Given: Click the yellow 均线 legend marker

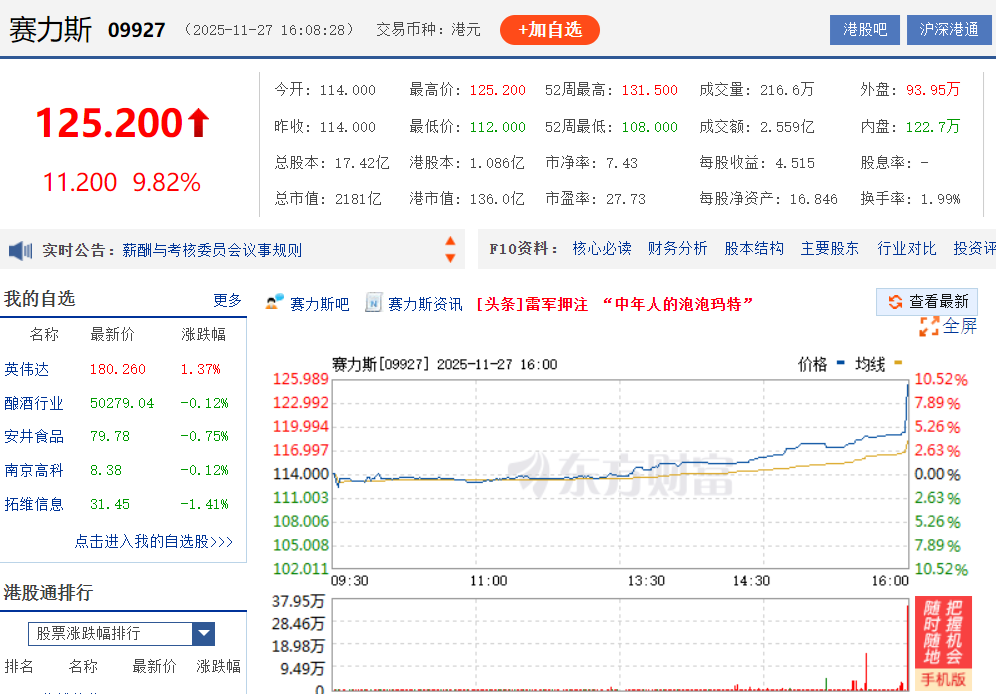Looking at the screenshot, I should (898, 363).
